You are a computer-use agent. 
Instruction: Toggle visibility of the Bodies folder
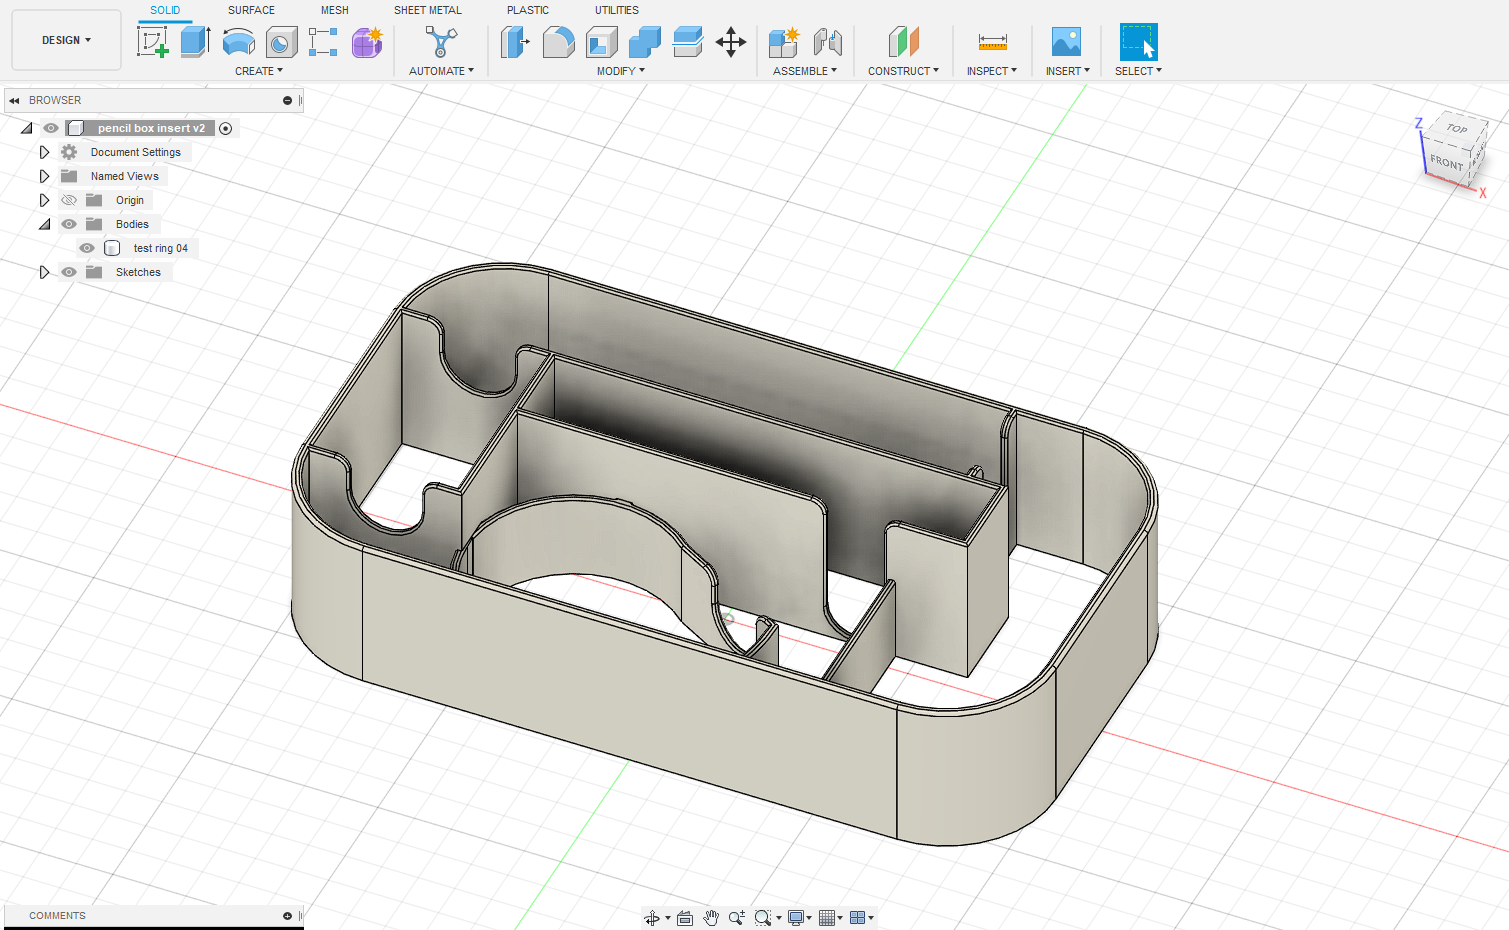68,224
